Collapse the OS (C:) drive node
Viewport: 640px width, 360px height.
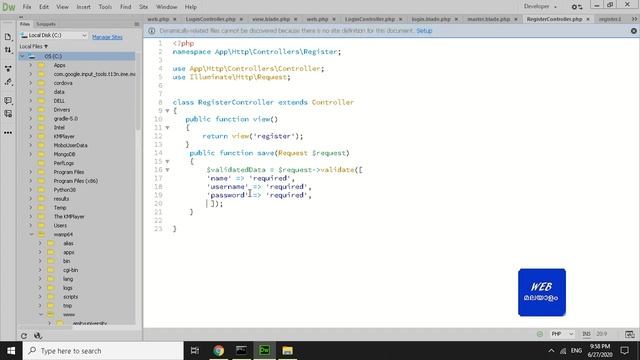click(22, 56)
